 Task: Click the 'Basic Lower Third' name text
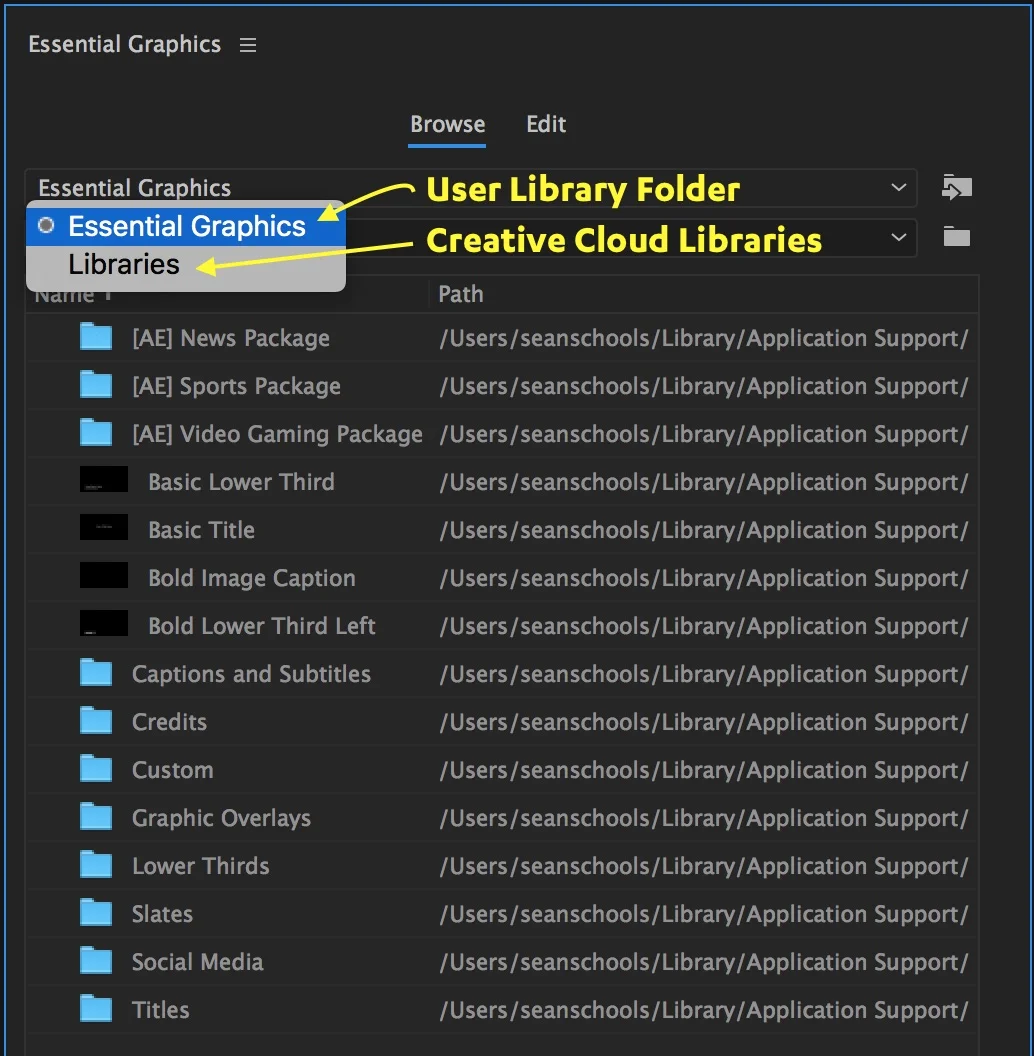pos(241,482)
